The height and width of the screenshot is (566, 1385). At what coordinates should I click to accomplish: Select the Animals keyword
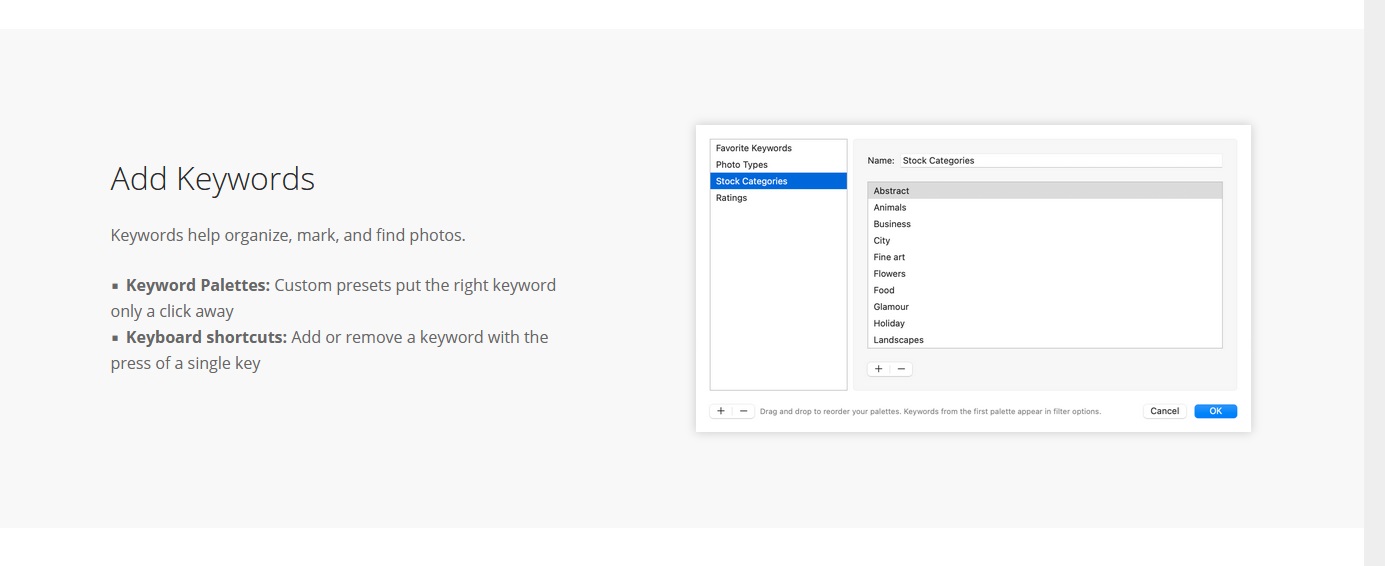[x=890, y=208]
